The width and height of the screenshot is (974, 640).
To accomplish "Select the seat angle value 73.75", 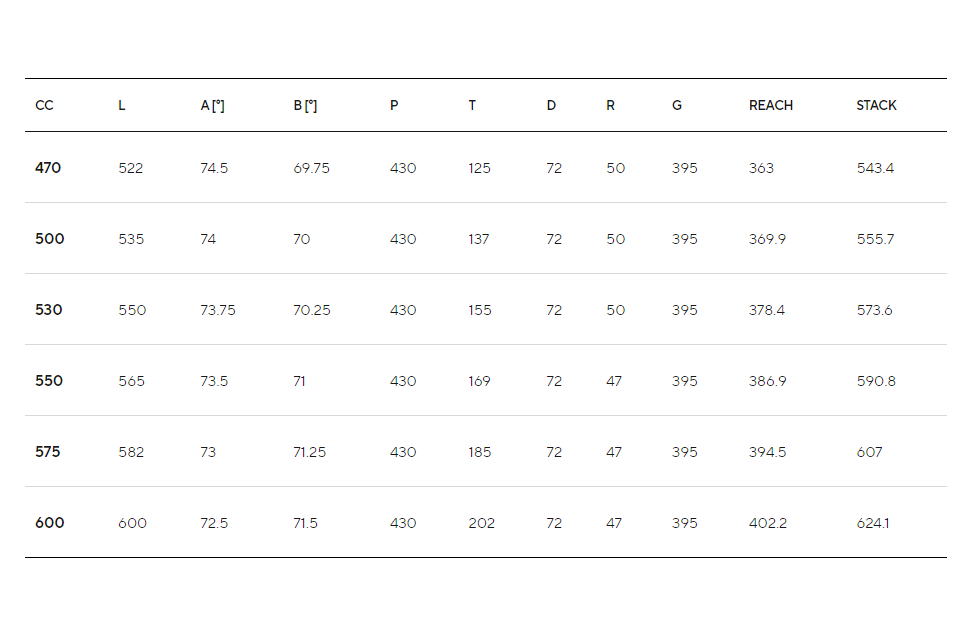I will tap(217, 310).
